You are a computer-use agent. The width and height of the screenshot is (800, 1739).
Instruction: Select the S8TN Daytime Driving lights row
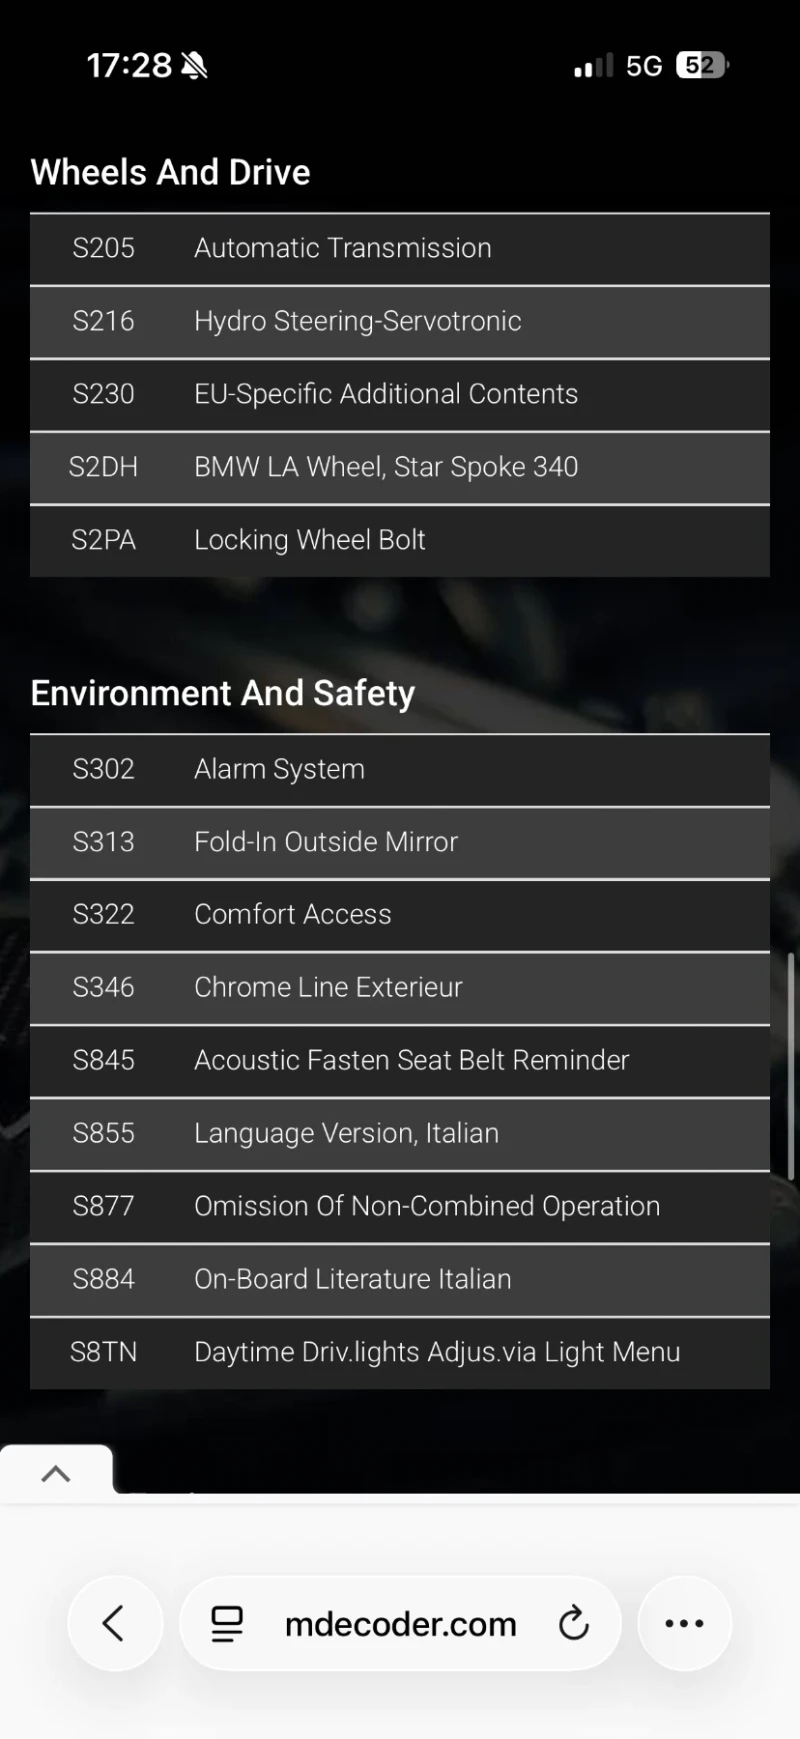point(400,1352)
